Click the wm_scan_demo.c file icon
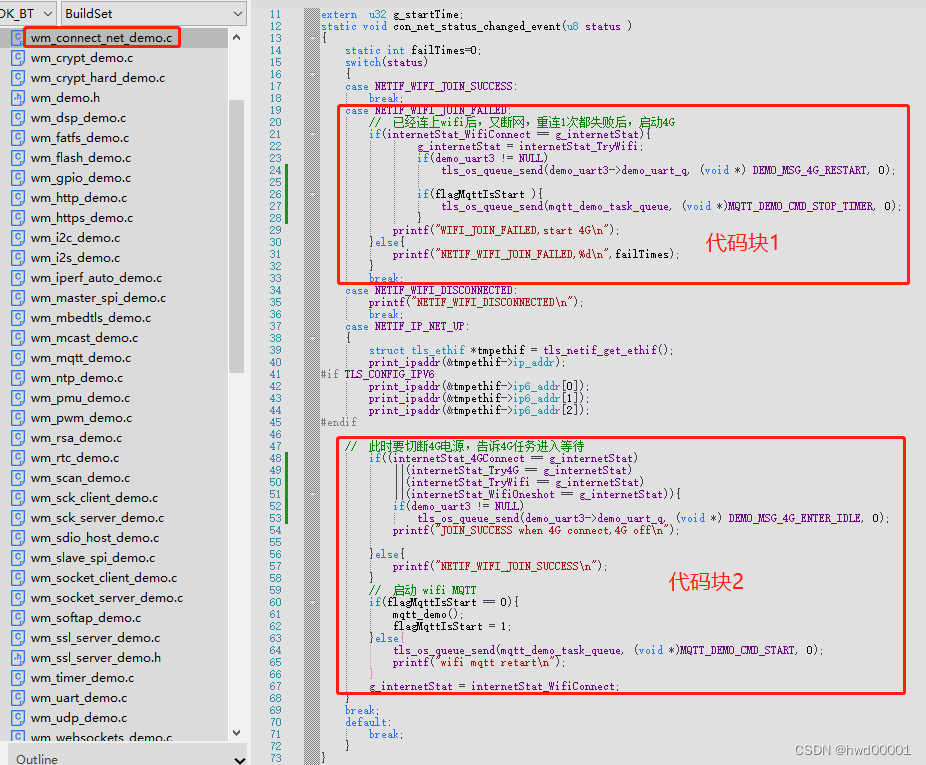Image resolution: width=926 pixels, height=765 pixels. click(18, 477)
